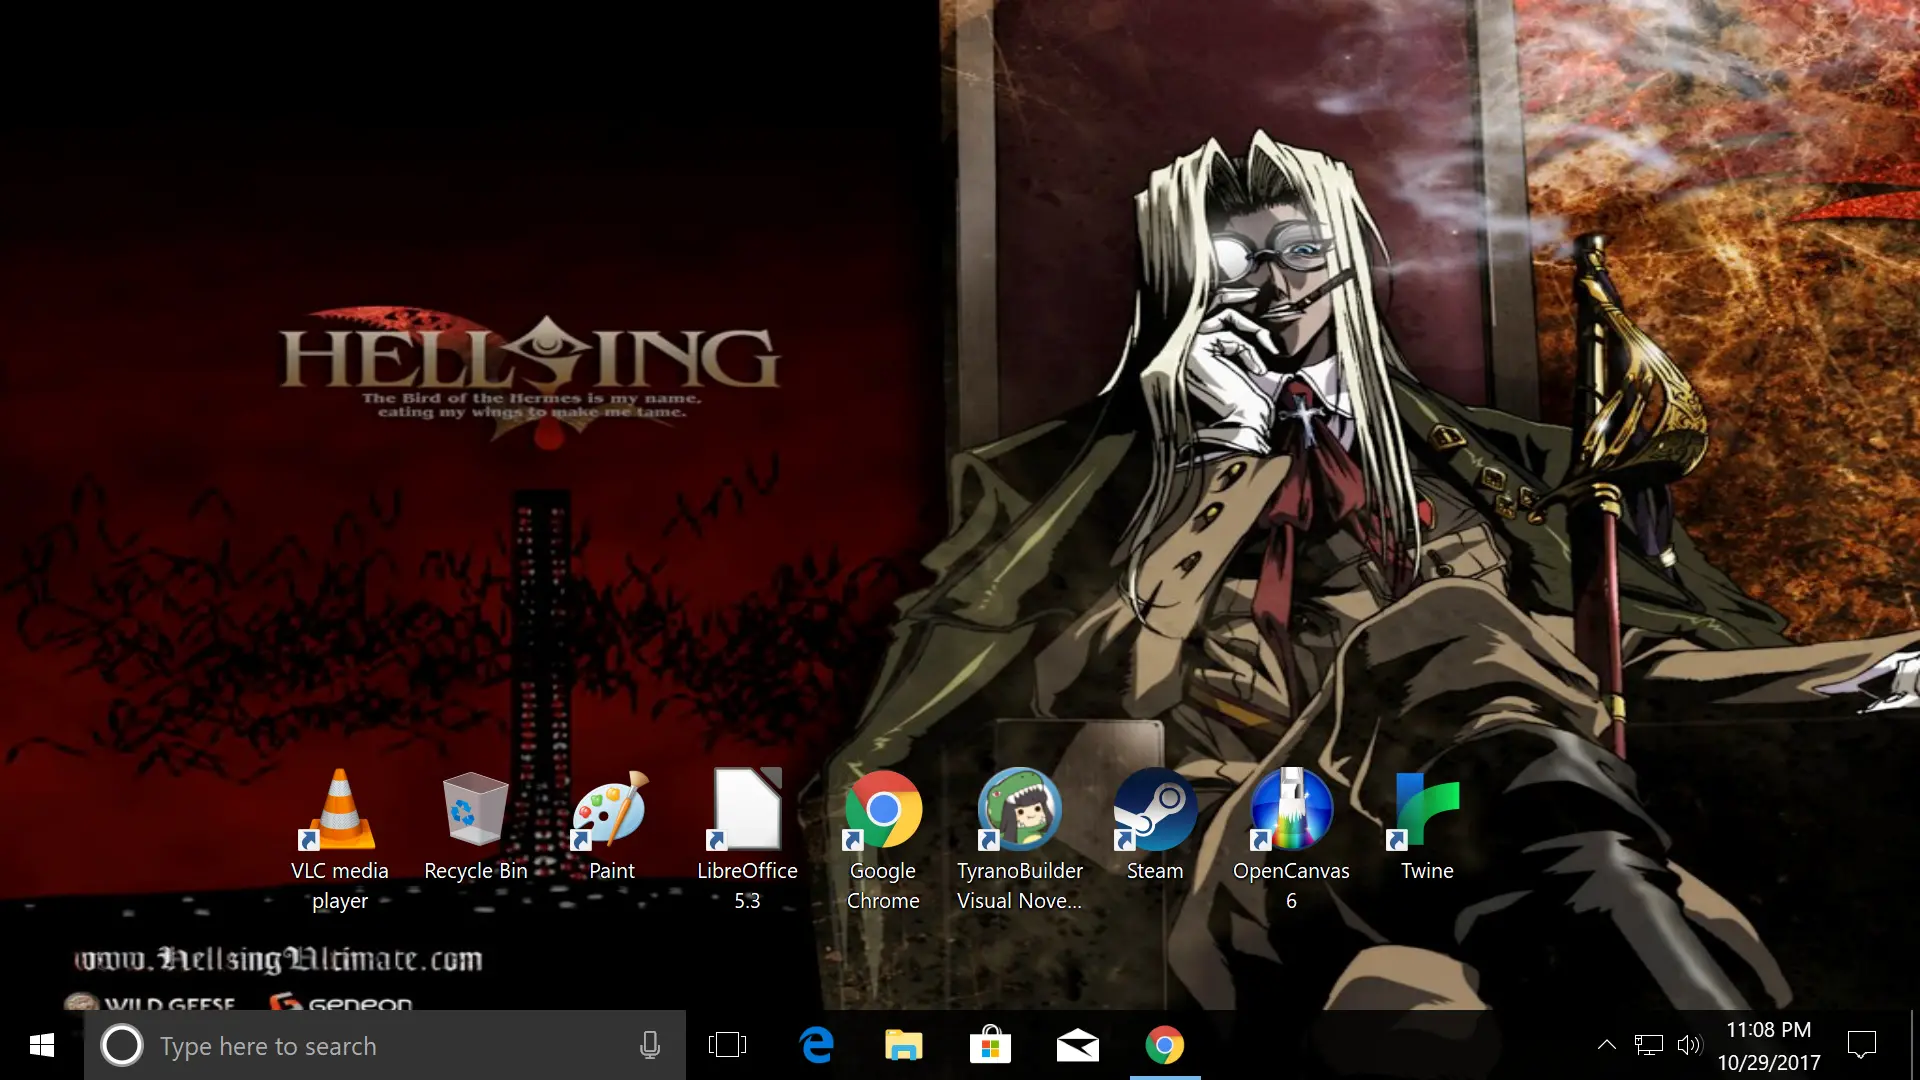Show hidden system tray icons

pos(1607,1046)
